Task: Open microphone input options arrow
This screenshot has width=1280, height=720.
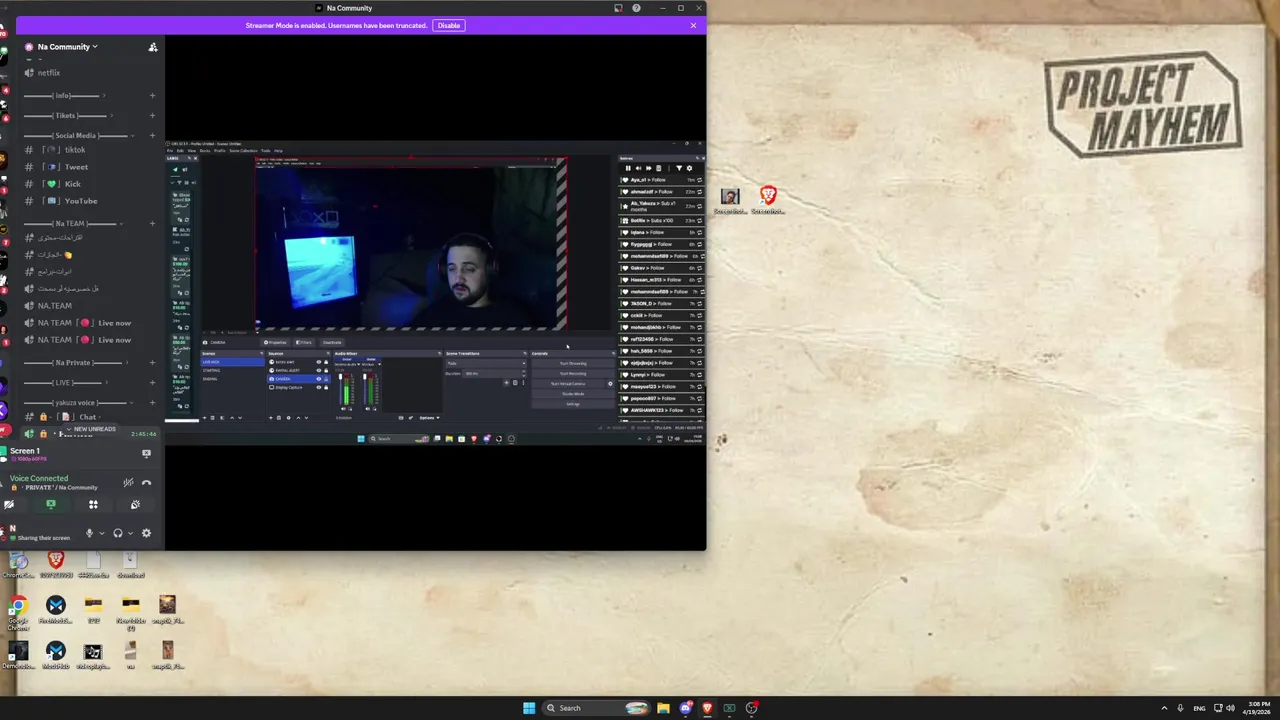Action: (101, 533)
